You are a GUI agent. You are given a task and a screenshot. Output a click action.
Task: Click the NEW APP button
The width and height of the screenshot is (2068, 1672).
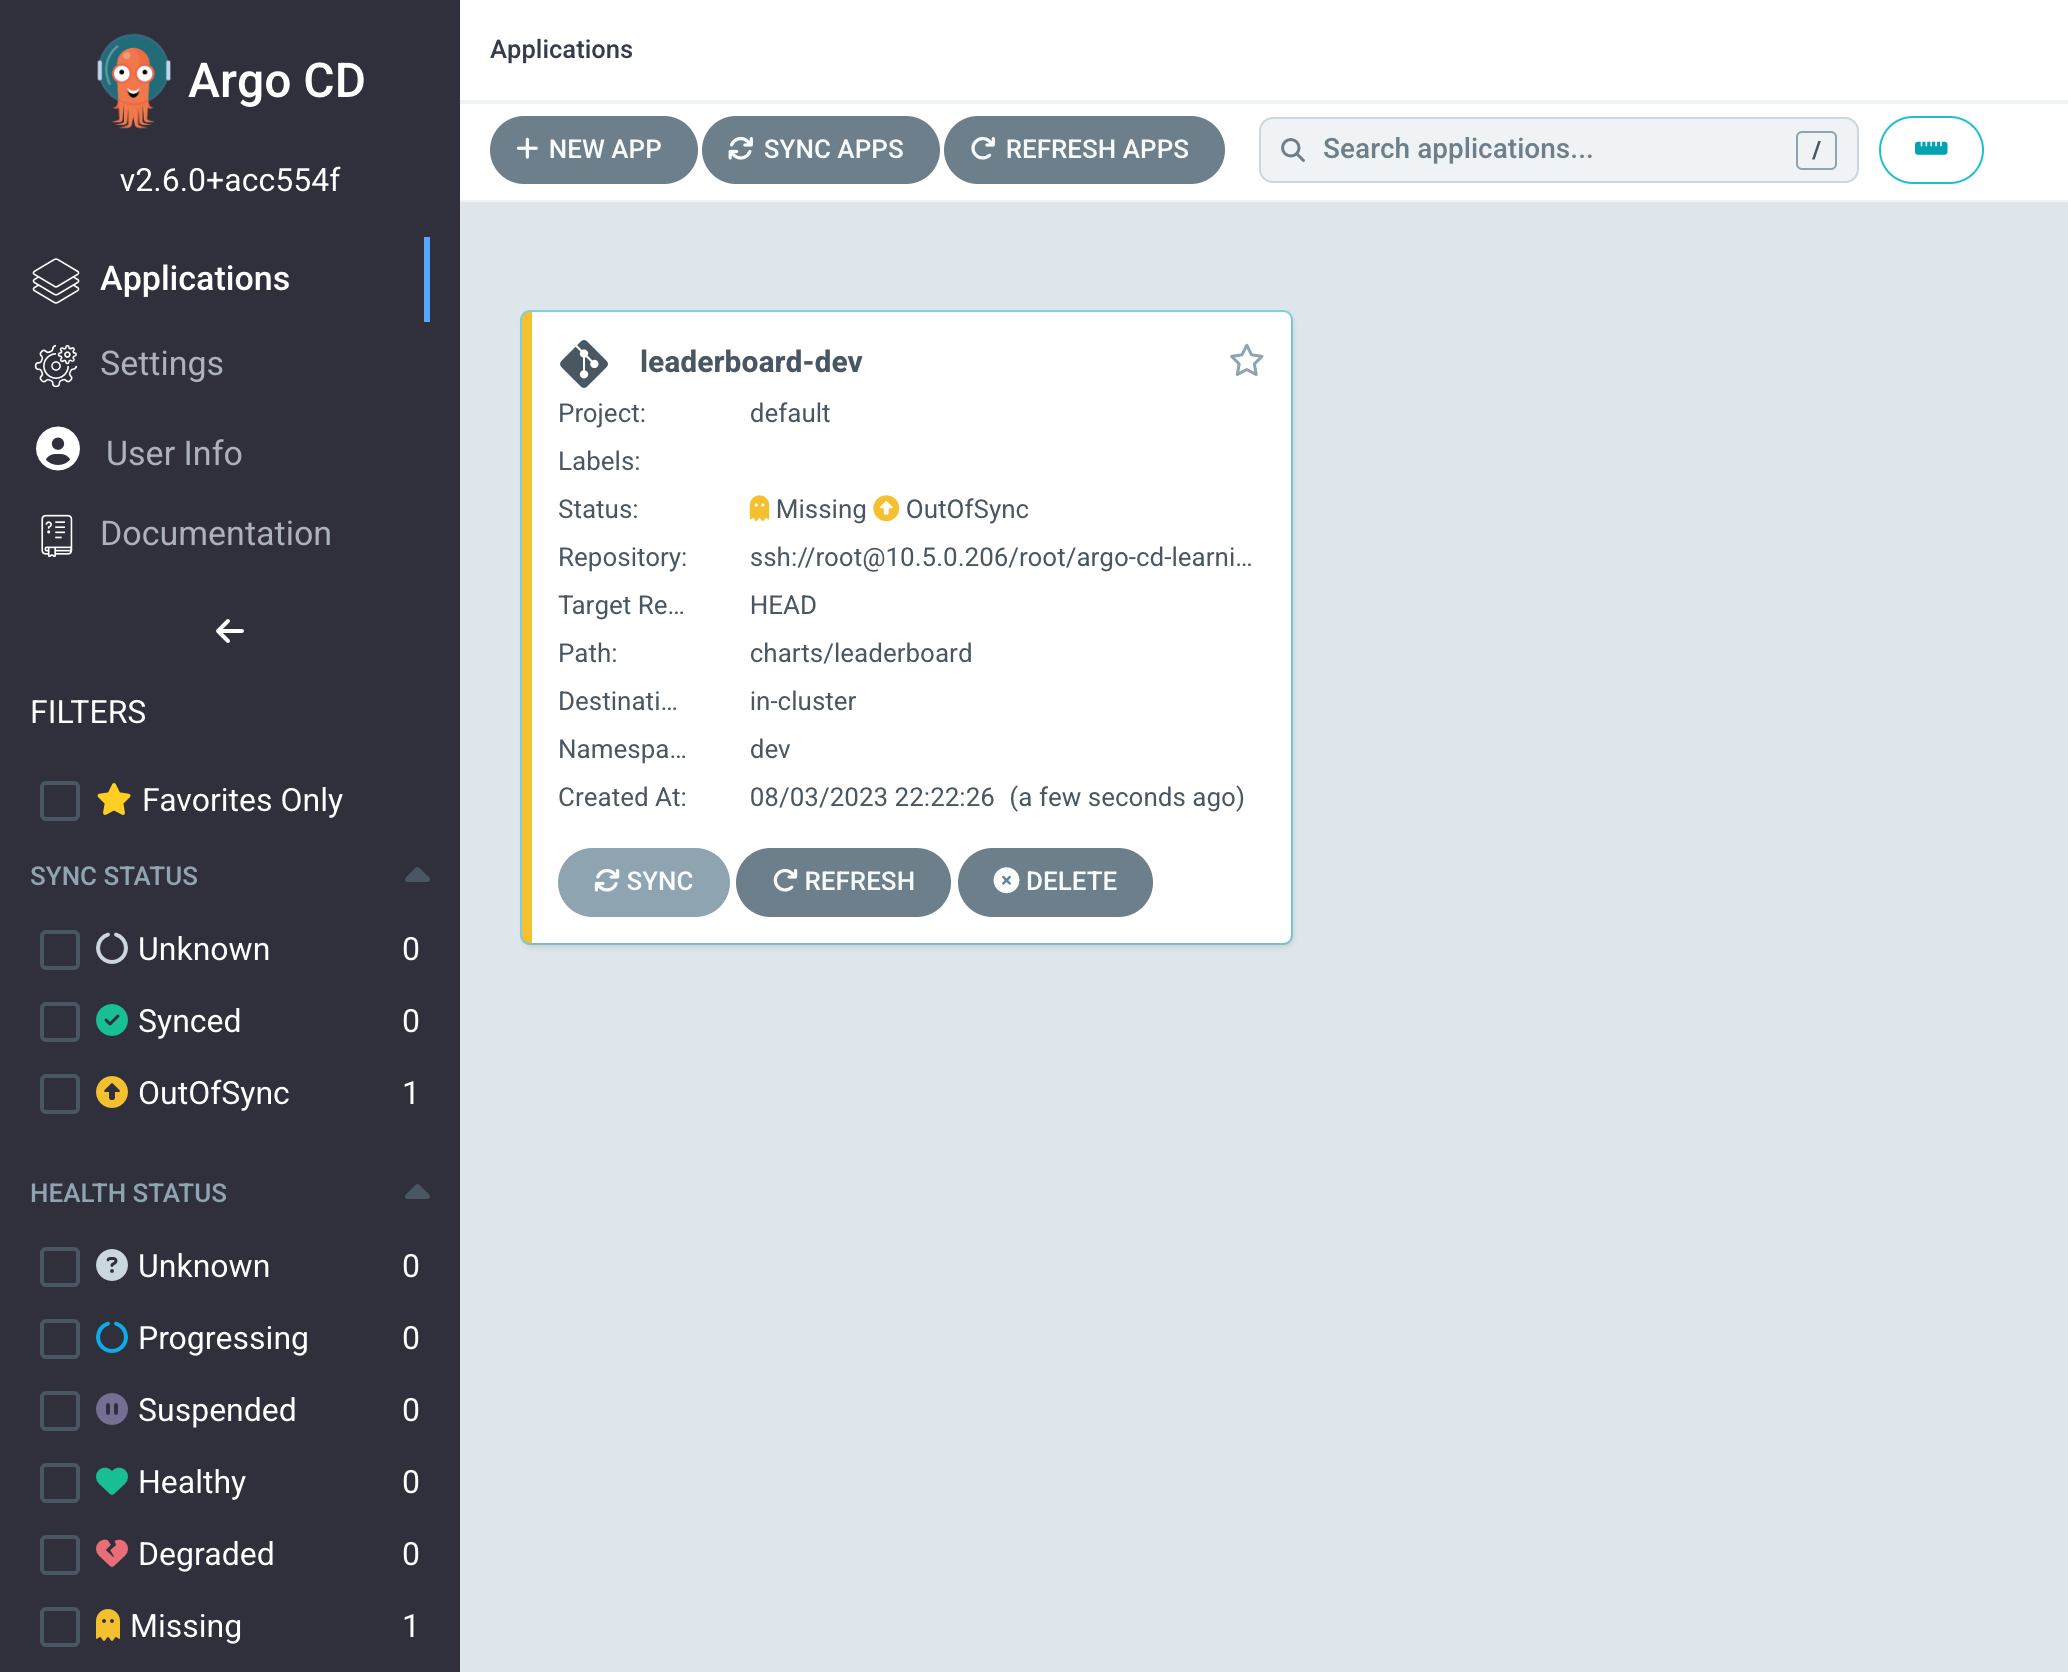pyautogui.click(x=592, y=148)
